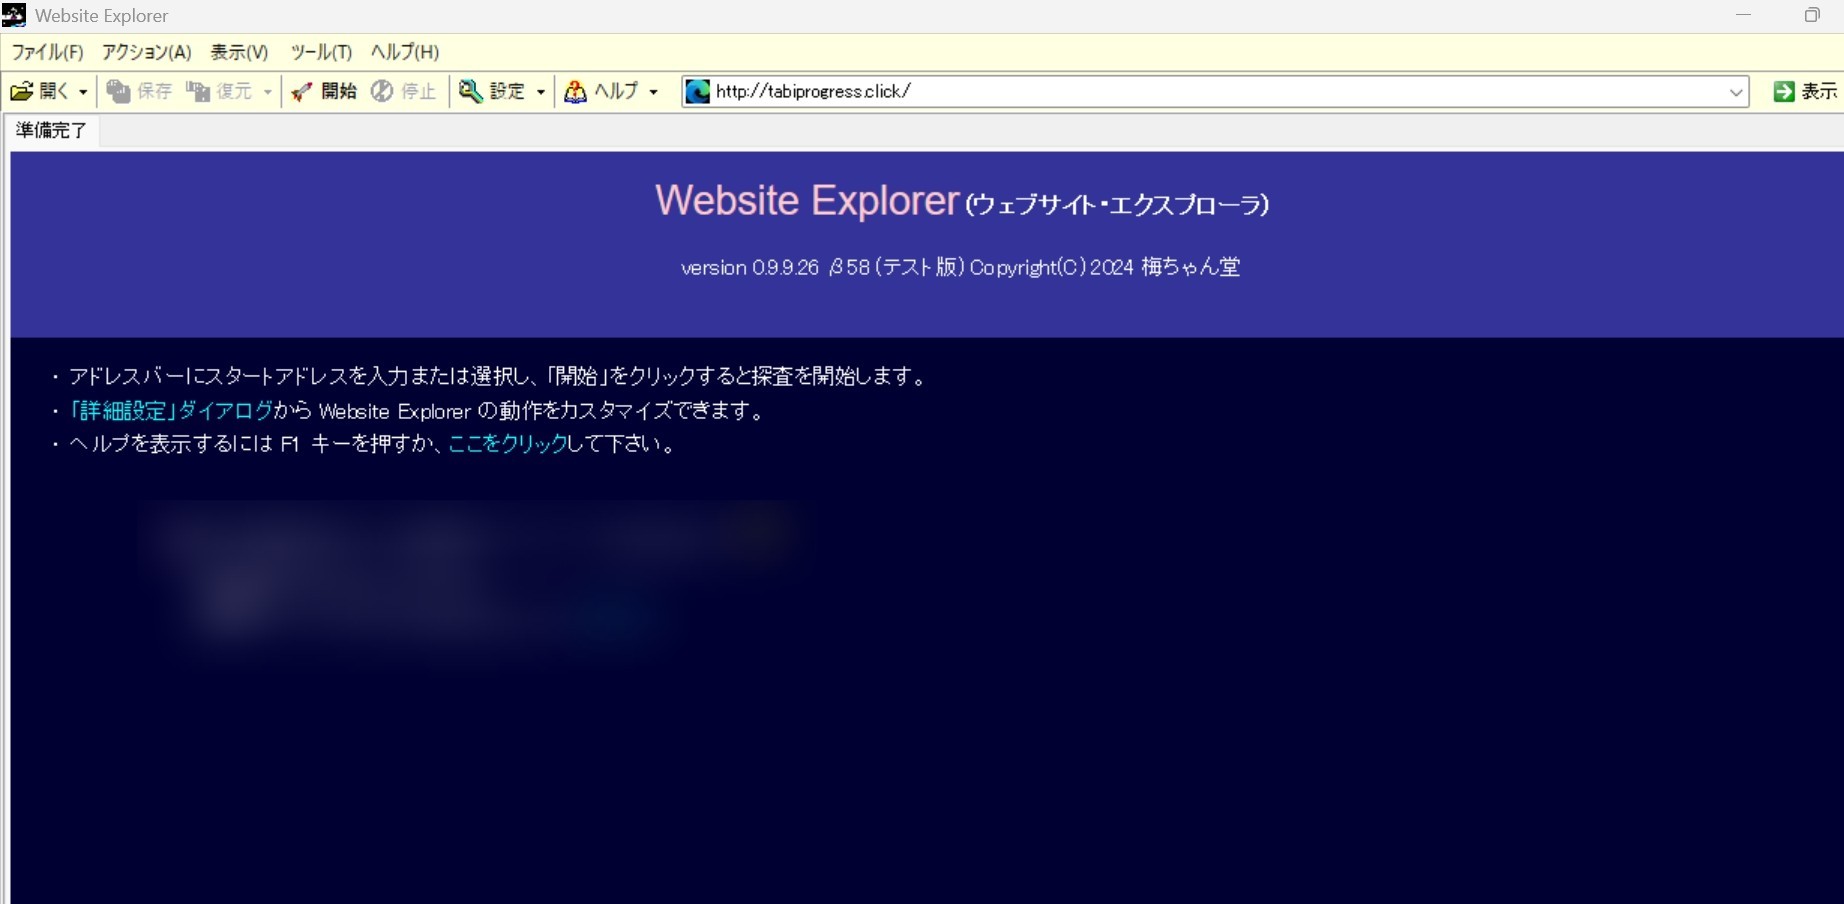Expand the dropdown arrow beside 設定

coord(541,92)
